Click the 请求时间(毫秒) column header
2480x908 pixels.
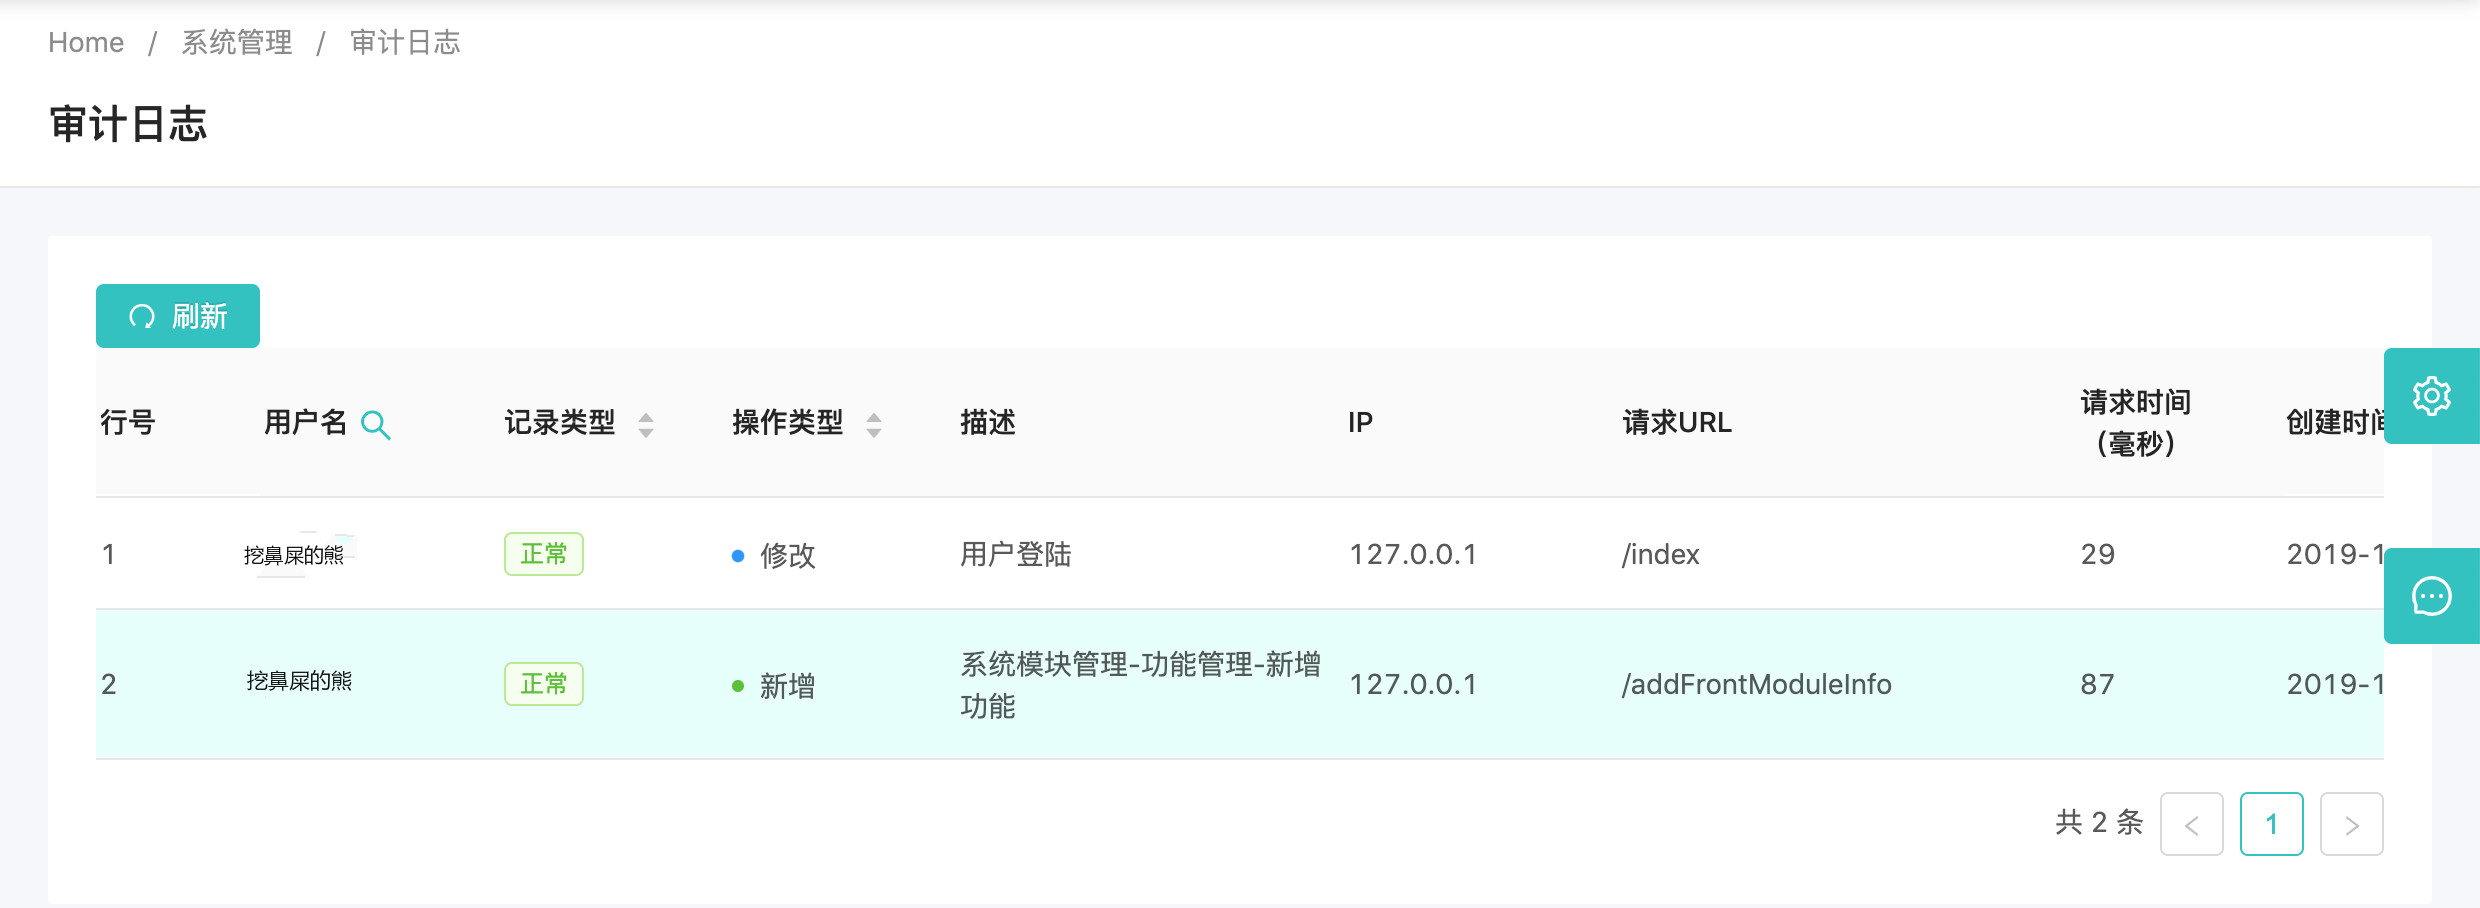coord(2135,423)
